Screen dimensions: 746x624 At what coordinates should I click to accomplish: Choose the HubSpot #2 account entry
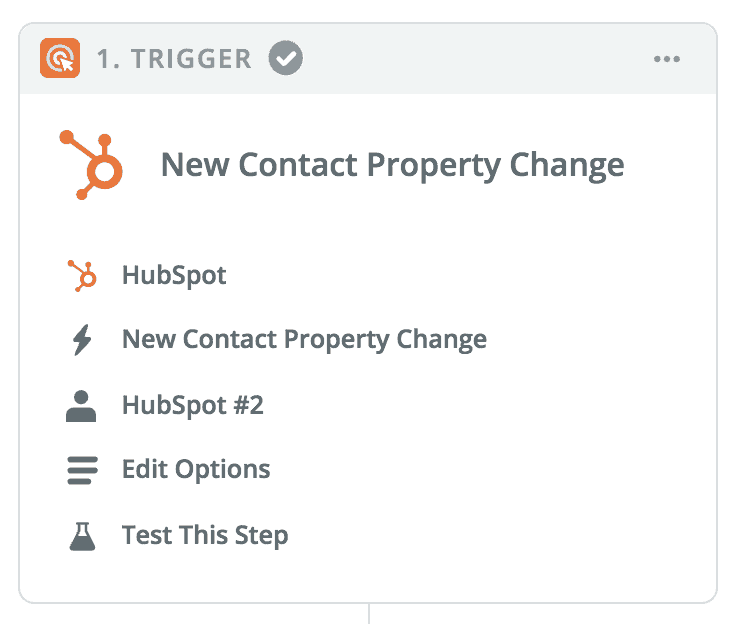pos(193,405)
